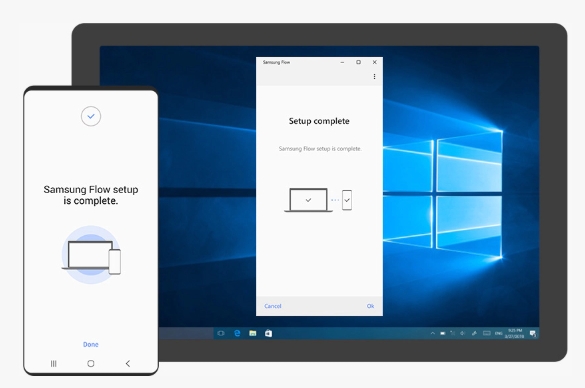Viewport: 585px width, 388px height.
Task: Click the taskbar clock and date
Action: point(514,333)
